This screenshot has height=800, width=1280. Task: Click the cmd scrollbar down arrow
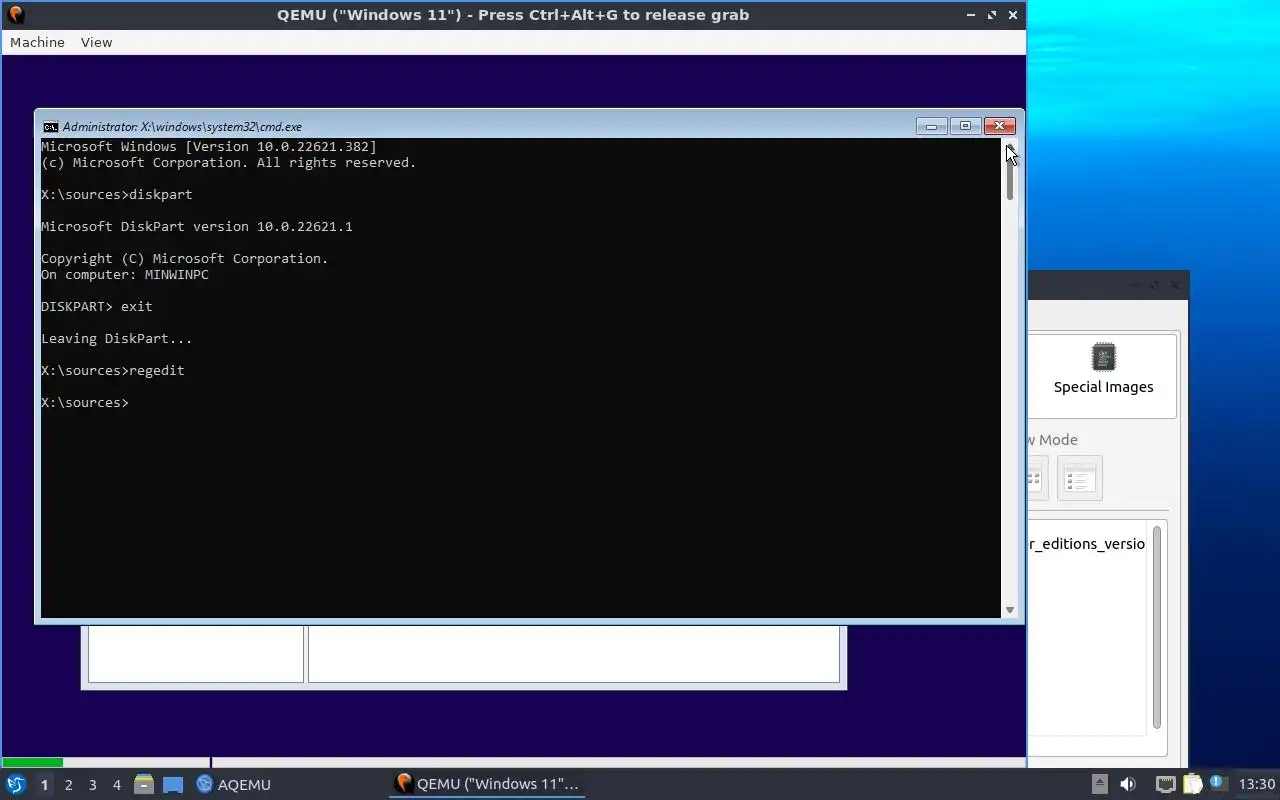[x=1010, y=610]
